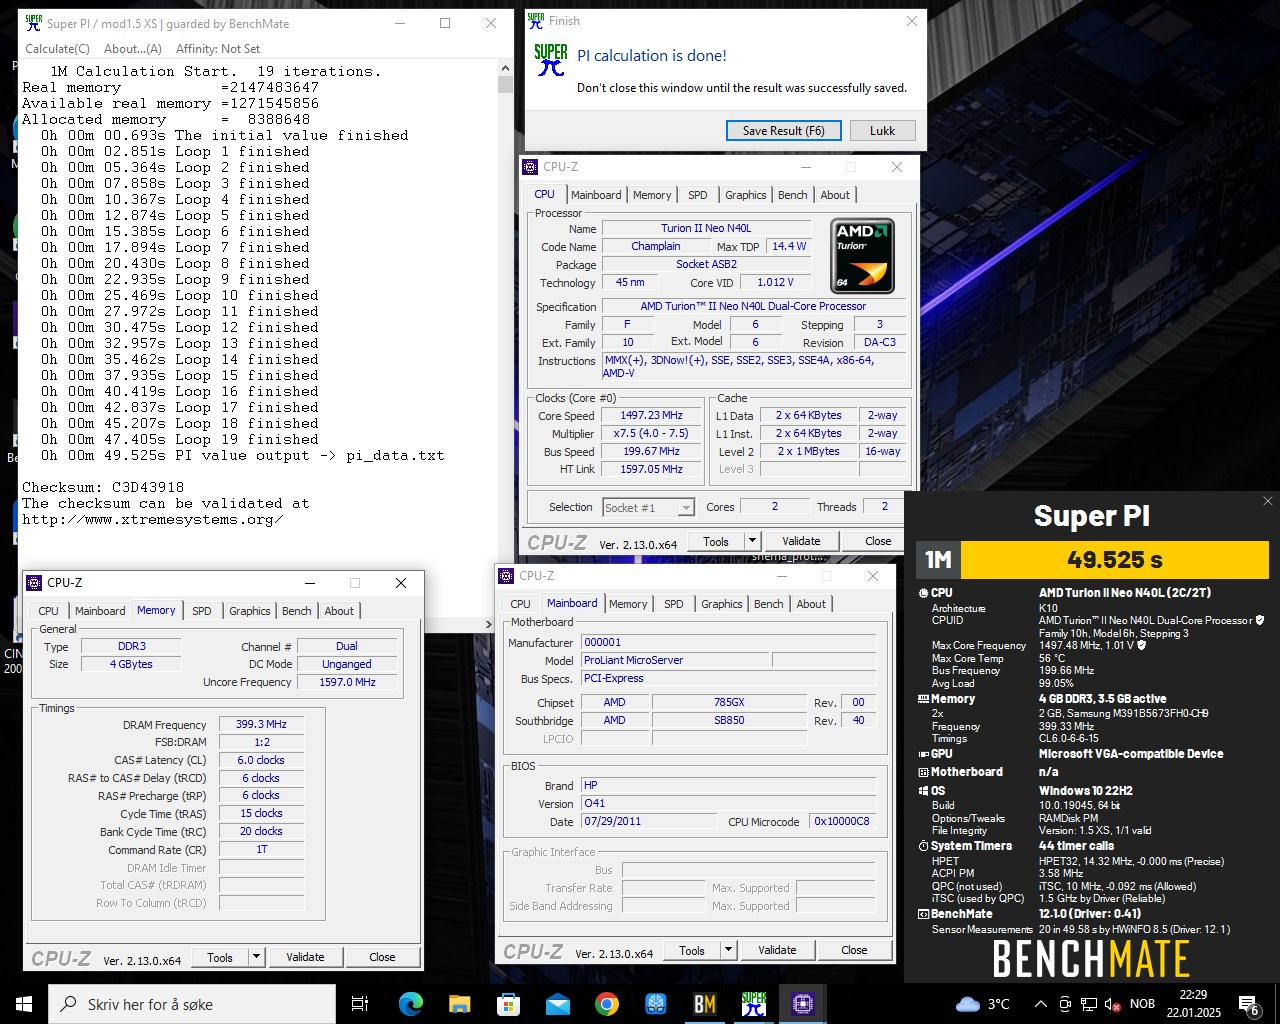This screenshot has width=1280, height=1024.
Task: Open the Graphics tab in the CPU-Z Memory window
Action: pyautogui.click(x=250, y=611)
